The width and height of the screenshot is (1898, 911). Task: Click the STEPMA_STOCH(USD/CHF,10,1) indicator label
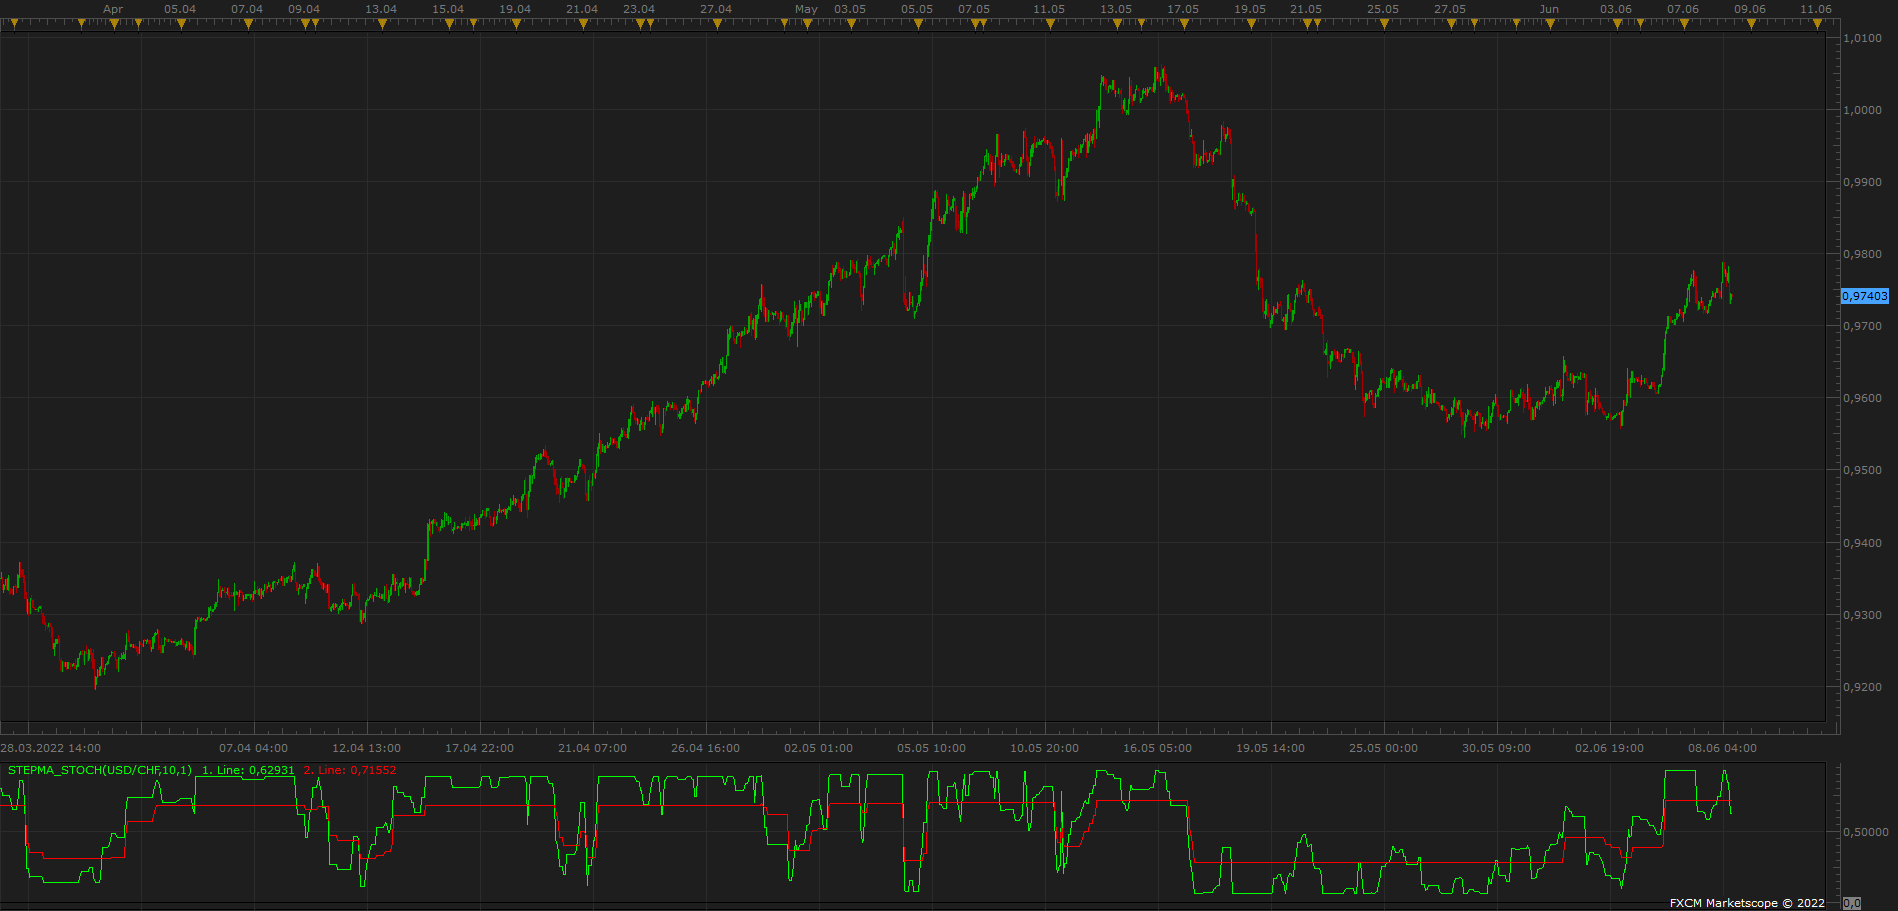coord(100,770)
